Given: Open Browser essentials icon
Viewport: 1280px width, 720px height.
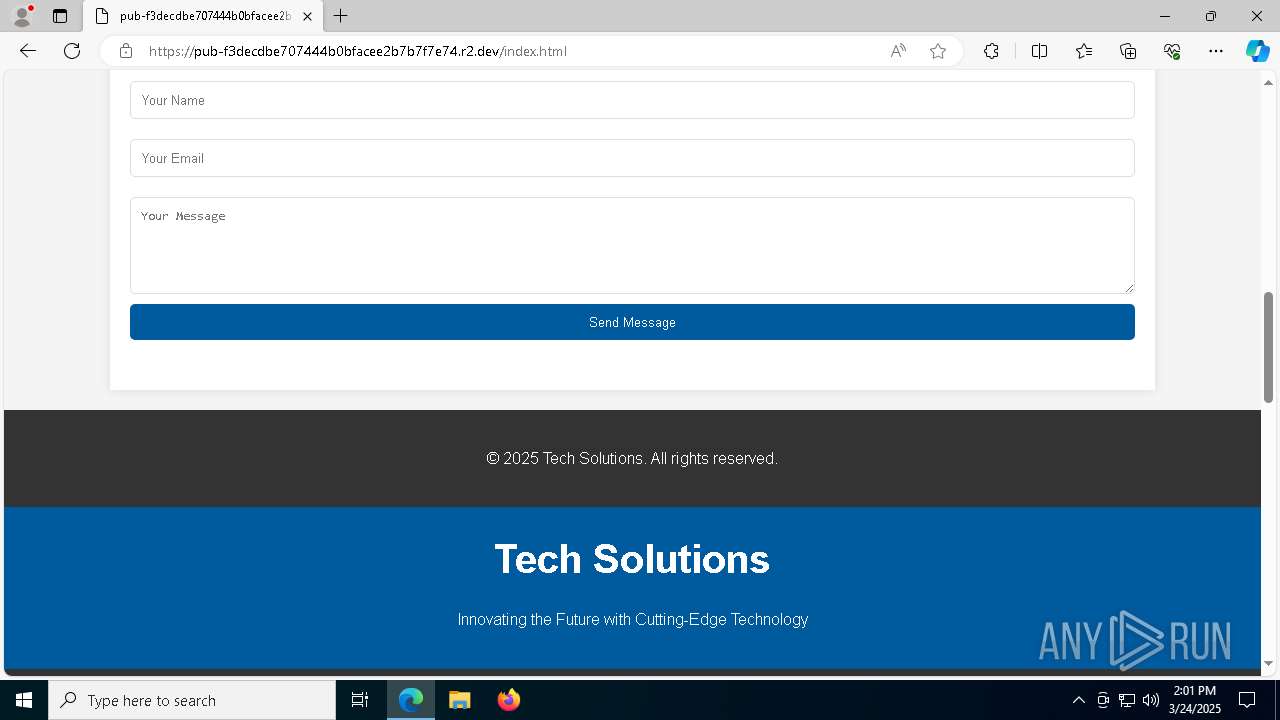Looking at the screenshot, I should (x=1172, y=51).
